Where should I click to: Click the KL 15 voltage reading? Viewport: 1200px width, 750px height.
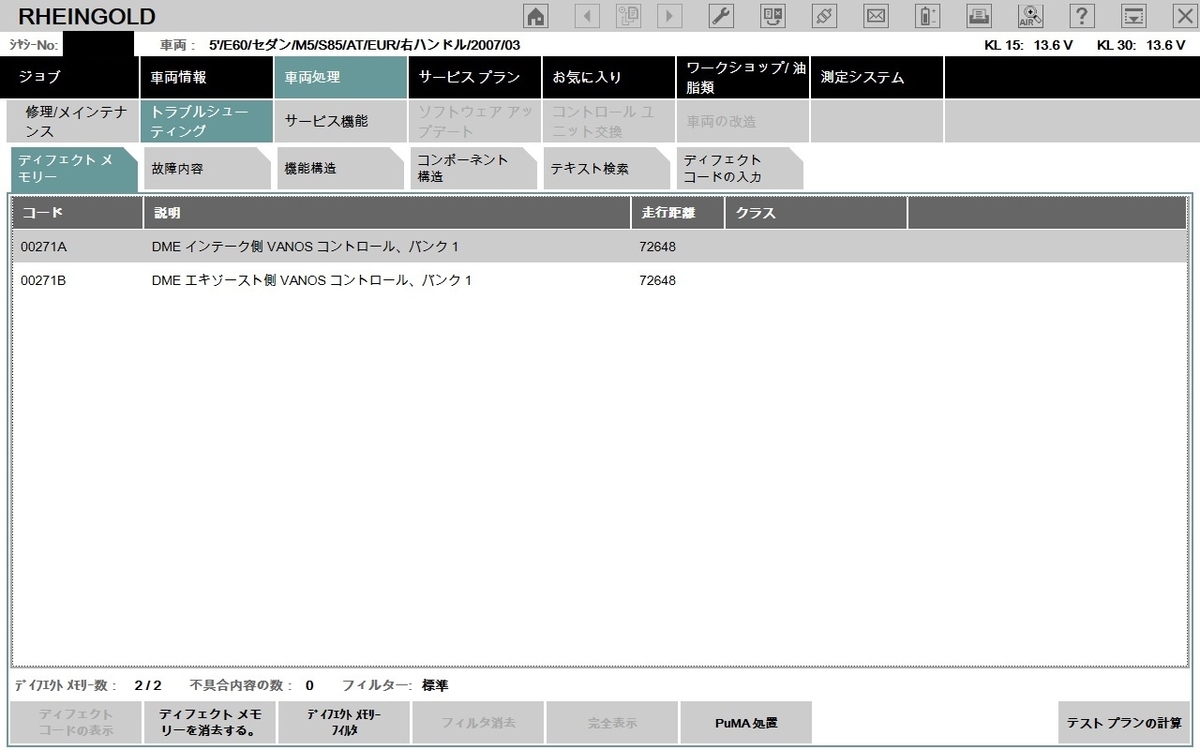pyautogui.click(x=1029, y=45)
